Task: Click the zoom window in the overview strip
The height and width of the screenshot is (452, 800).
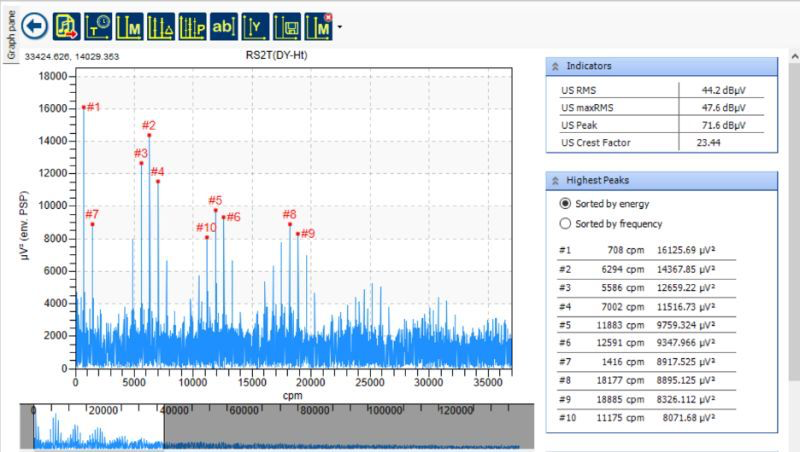Action: click(98, 428)
